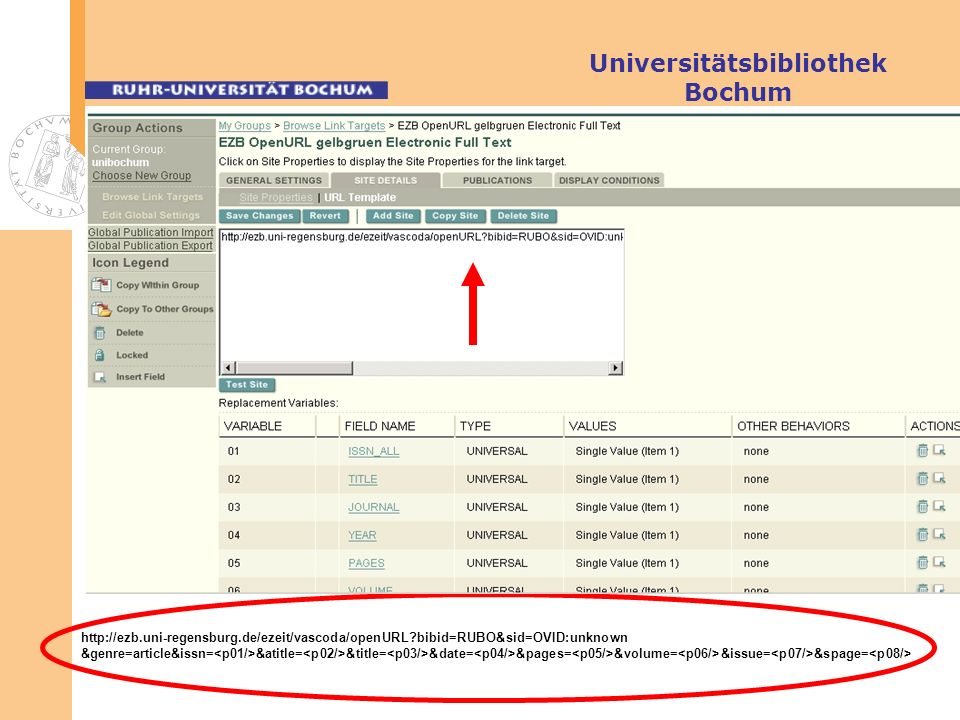960x720 pixels.
Task: Click the VALUES column header
Action: click(592, 426)
